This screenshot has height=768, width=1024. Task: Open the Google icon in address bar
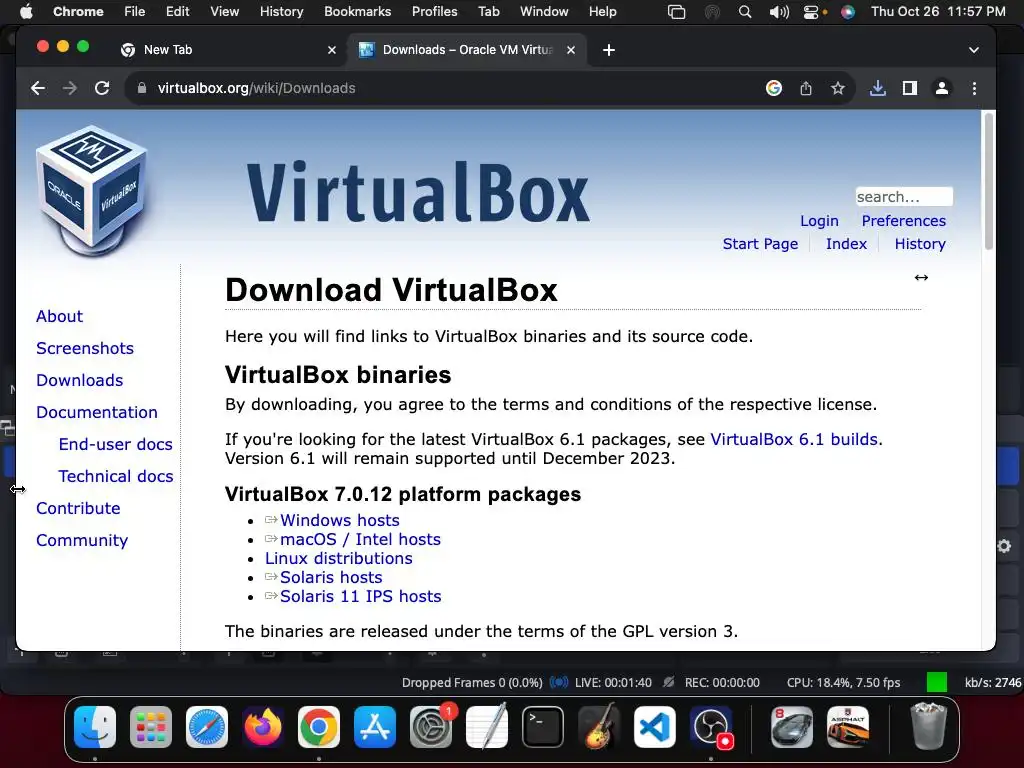pyautogui.click(x=774, y=88)
